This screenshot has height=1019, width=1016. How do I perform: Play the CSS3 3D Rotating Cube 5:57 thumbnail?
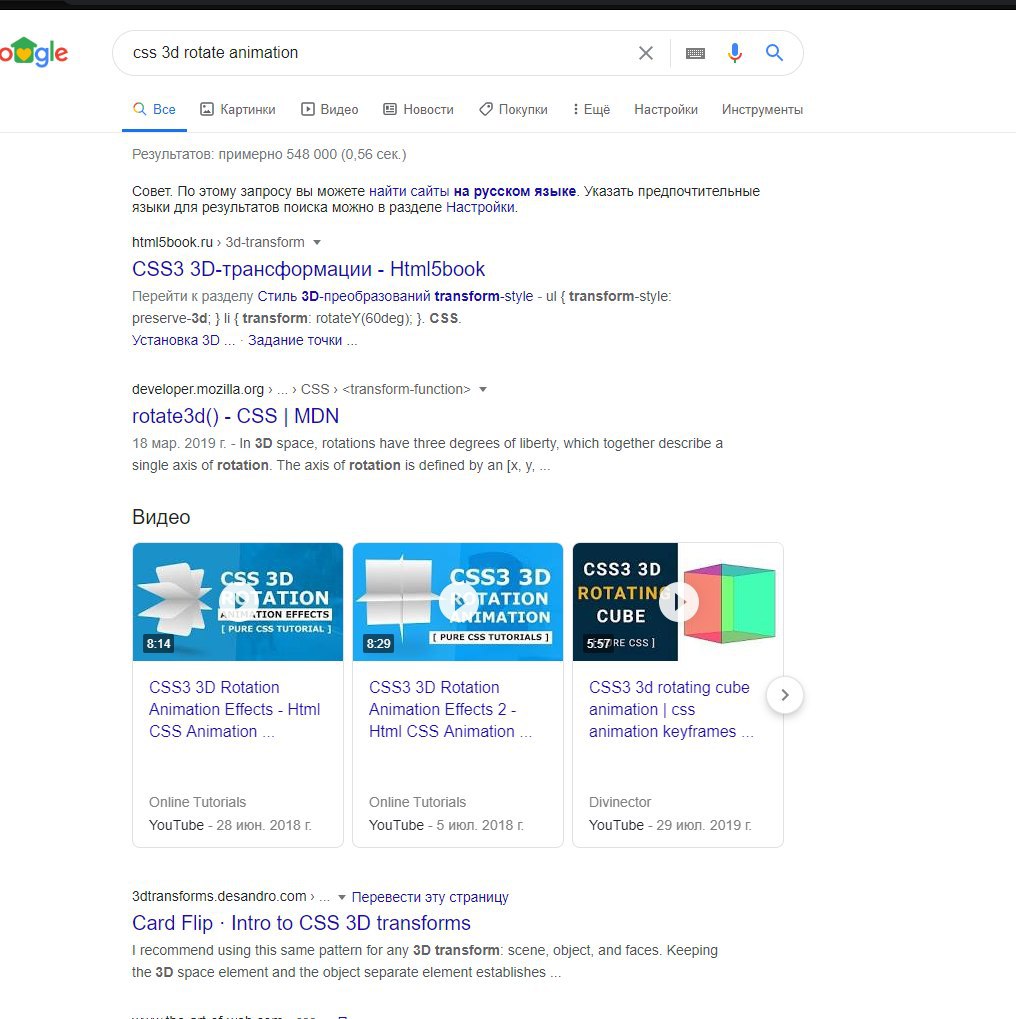point(678,602)
